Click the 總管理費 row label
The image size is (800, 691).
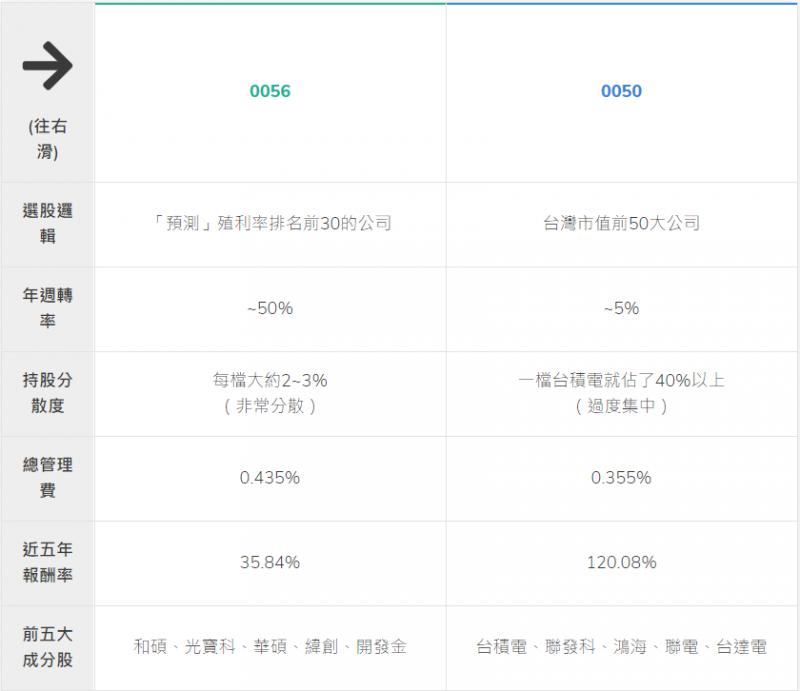pos(47,478)
